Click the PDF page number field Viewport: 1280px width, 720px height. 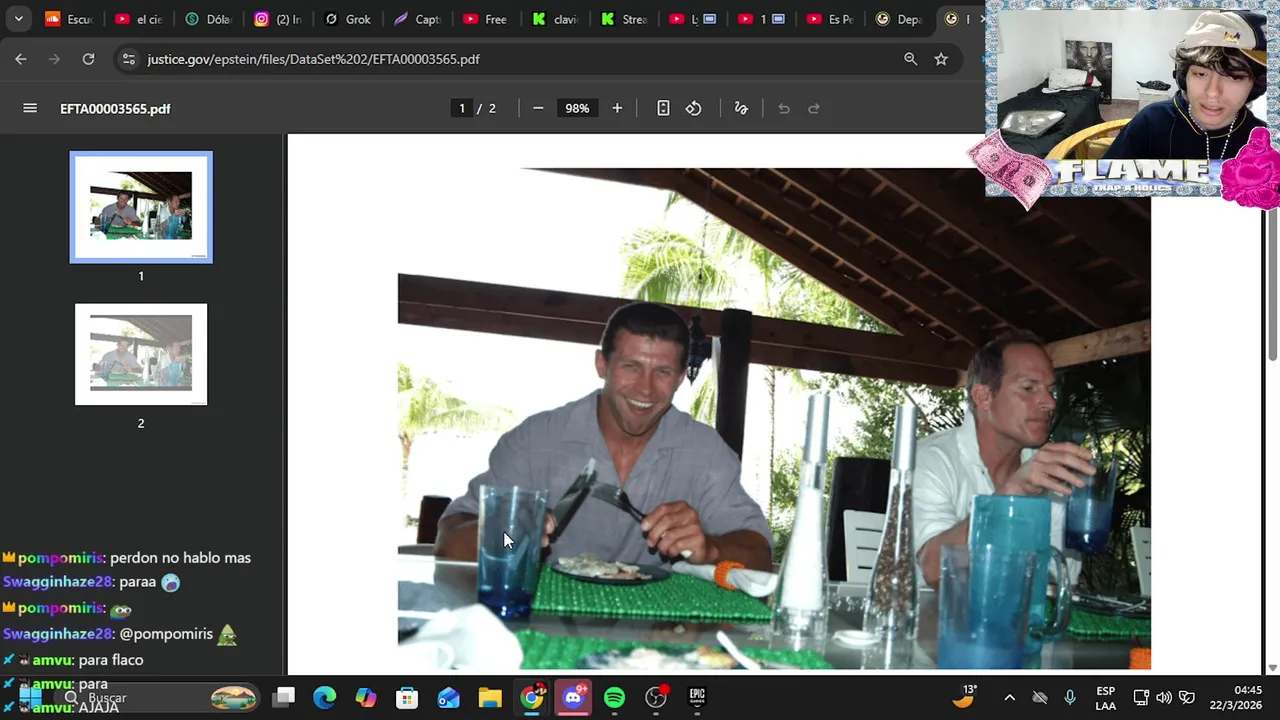(462, 108)
